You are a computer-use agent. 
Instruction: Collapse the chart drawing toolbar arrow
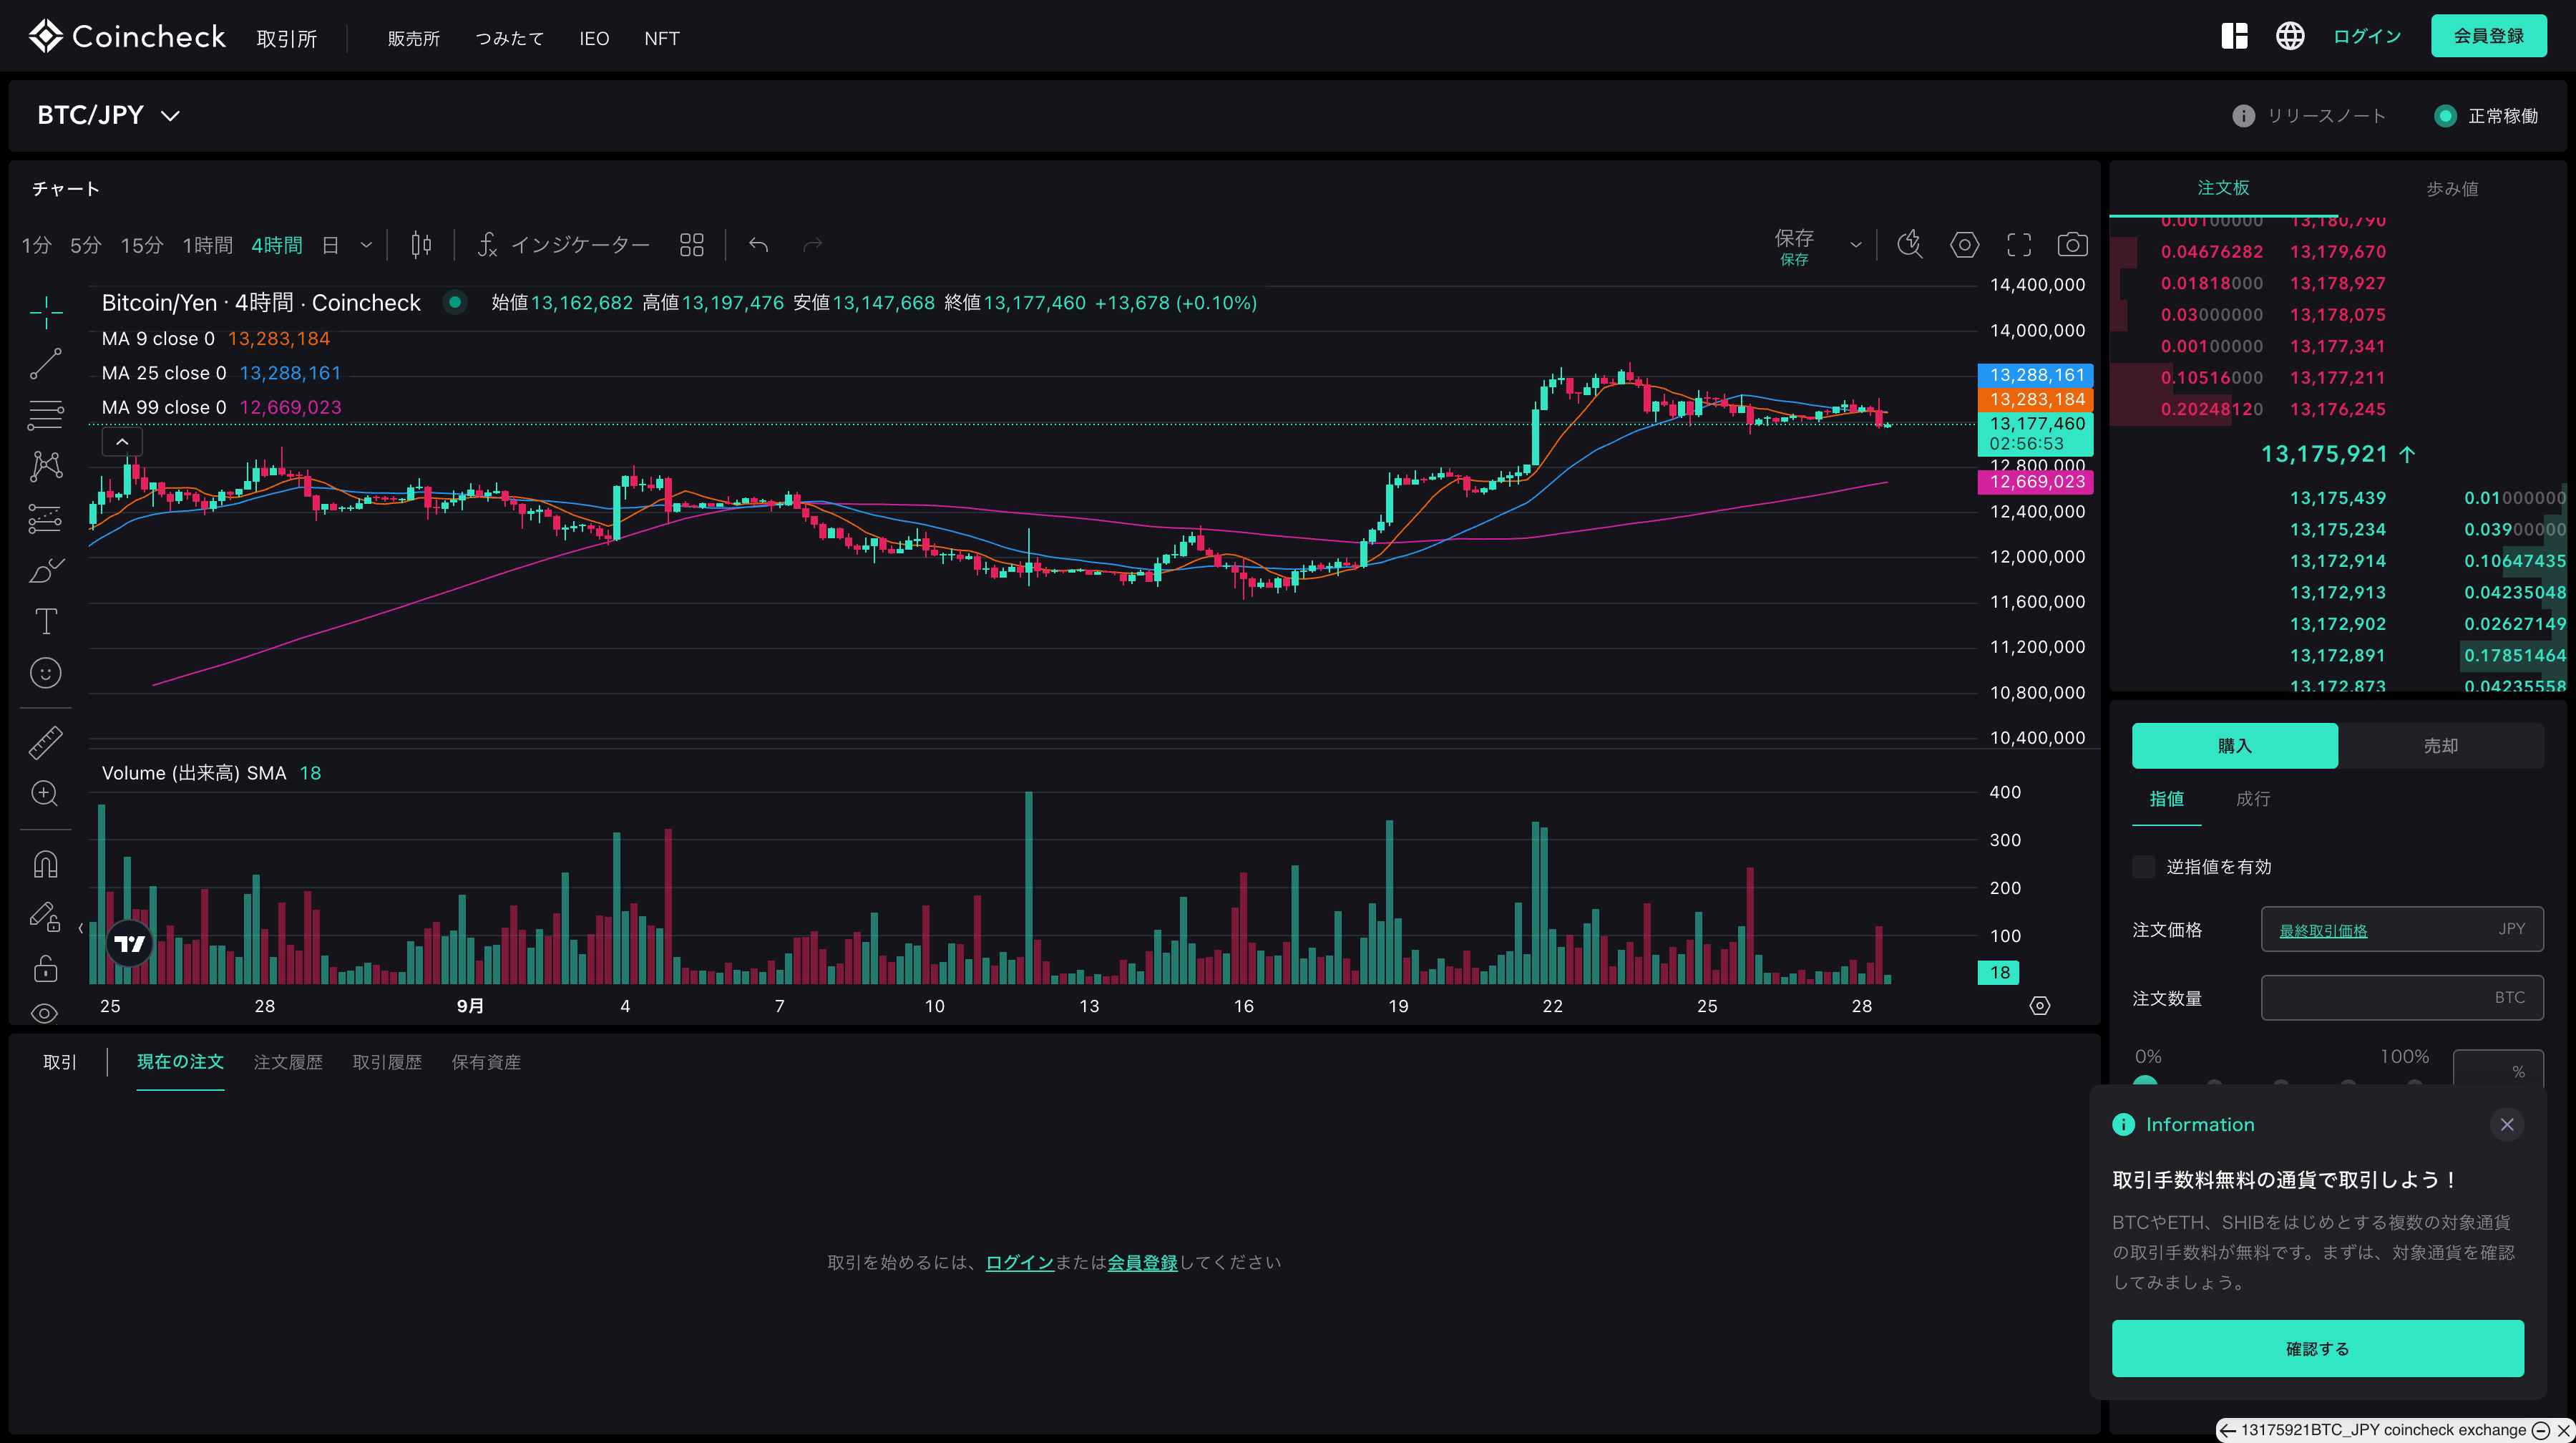pyautogui.click(x=81, y=929)
